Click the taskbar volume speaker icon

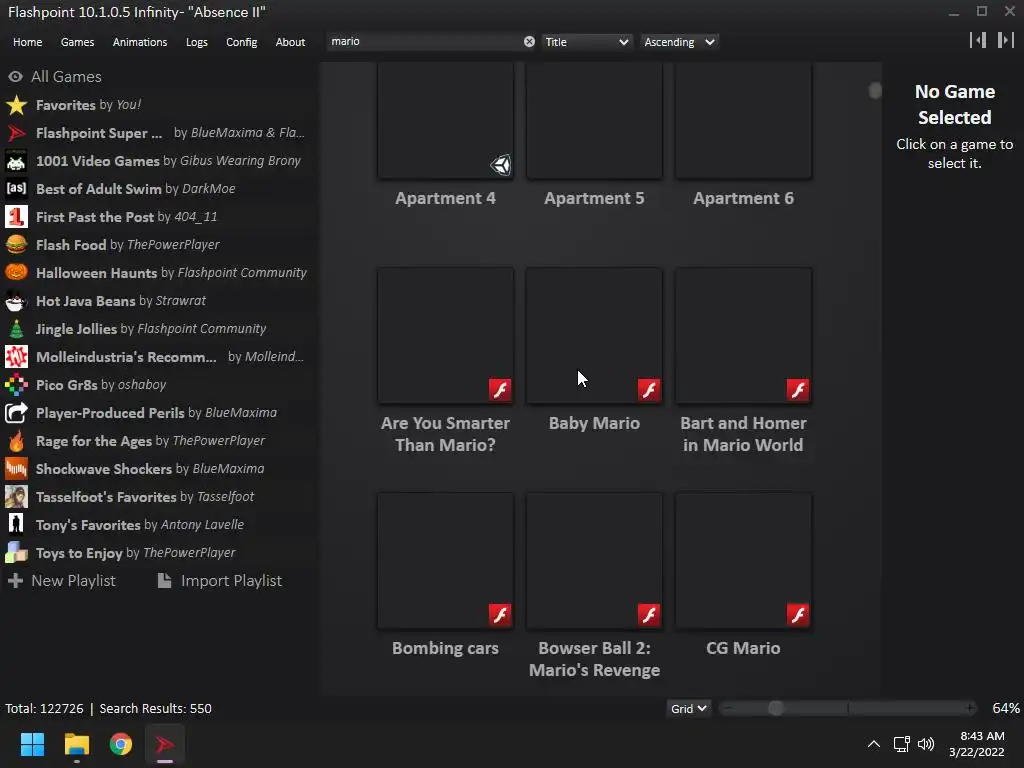[926, 744]
